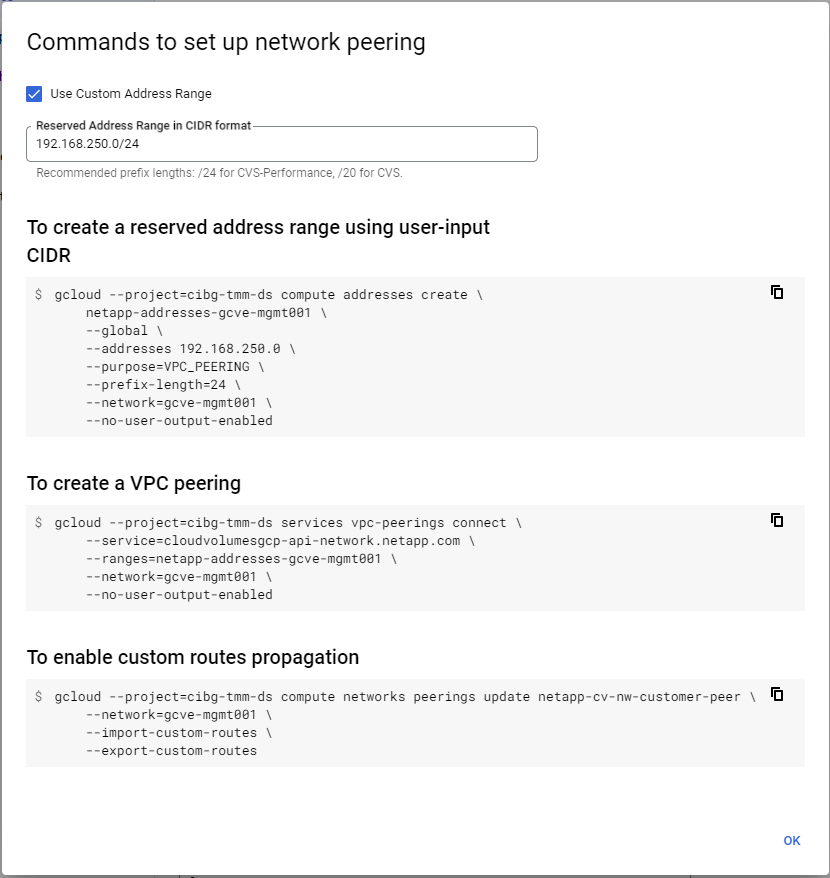Click the --export-custom-routes flag line

tap(171, 751)
